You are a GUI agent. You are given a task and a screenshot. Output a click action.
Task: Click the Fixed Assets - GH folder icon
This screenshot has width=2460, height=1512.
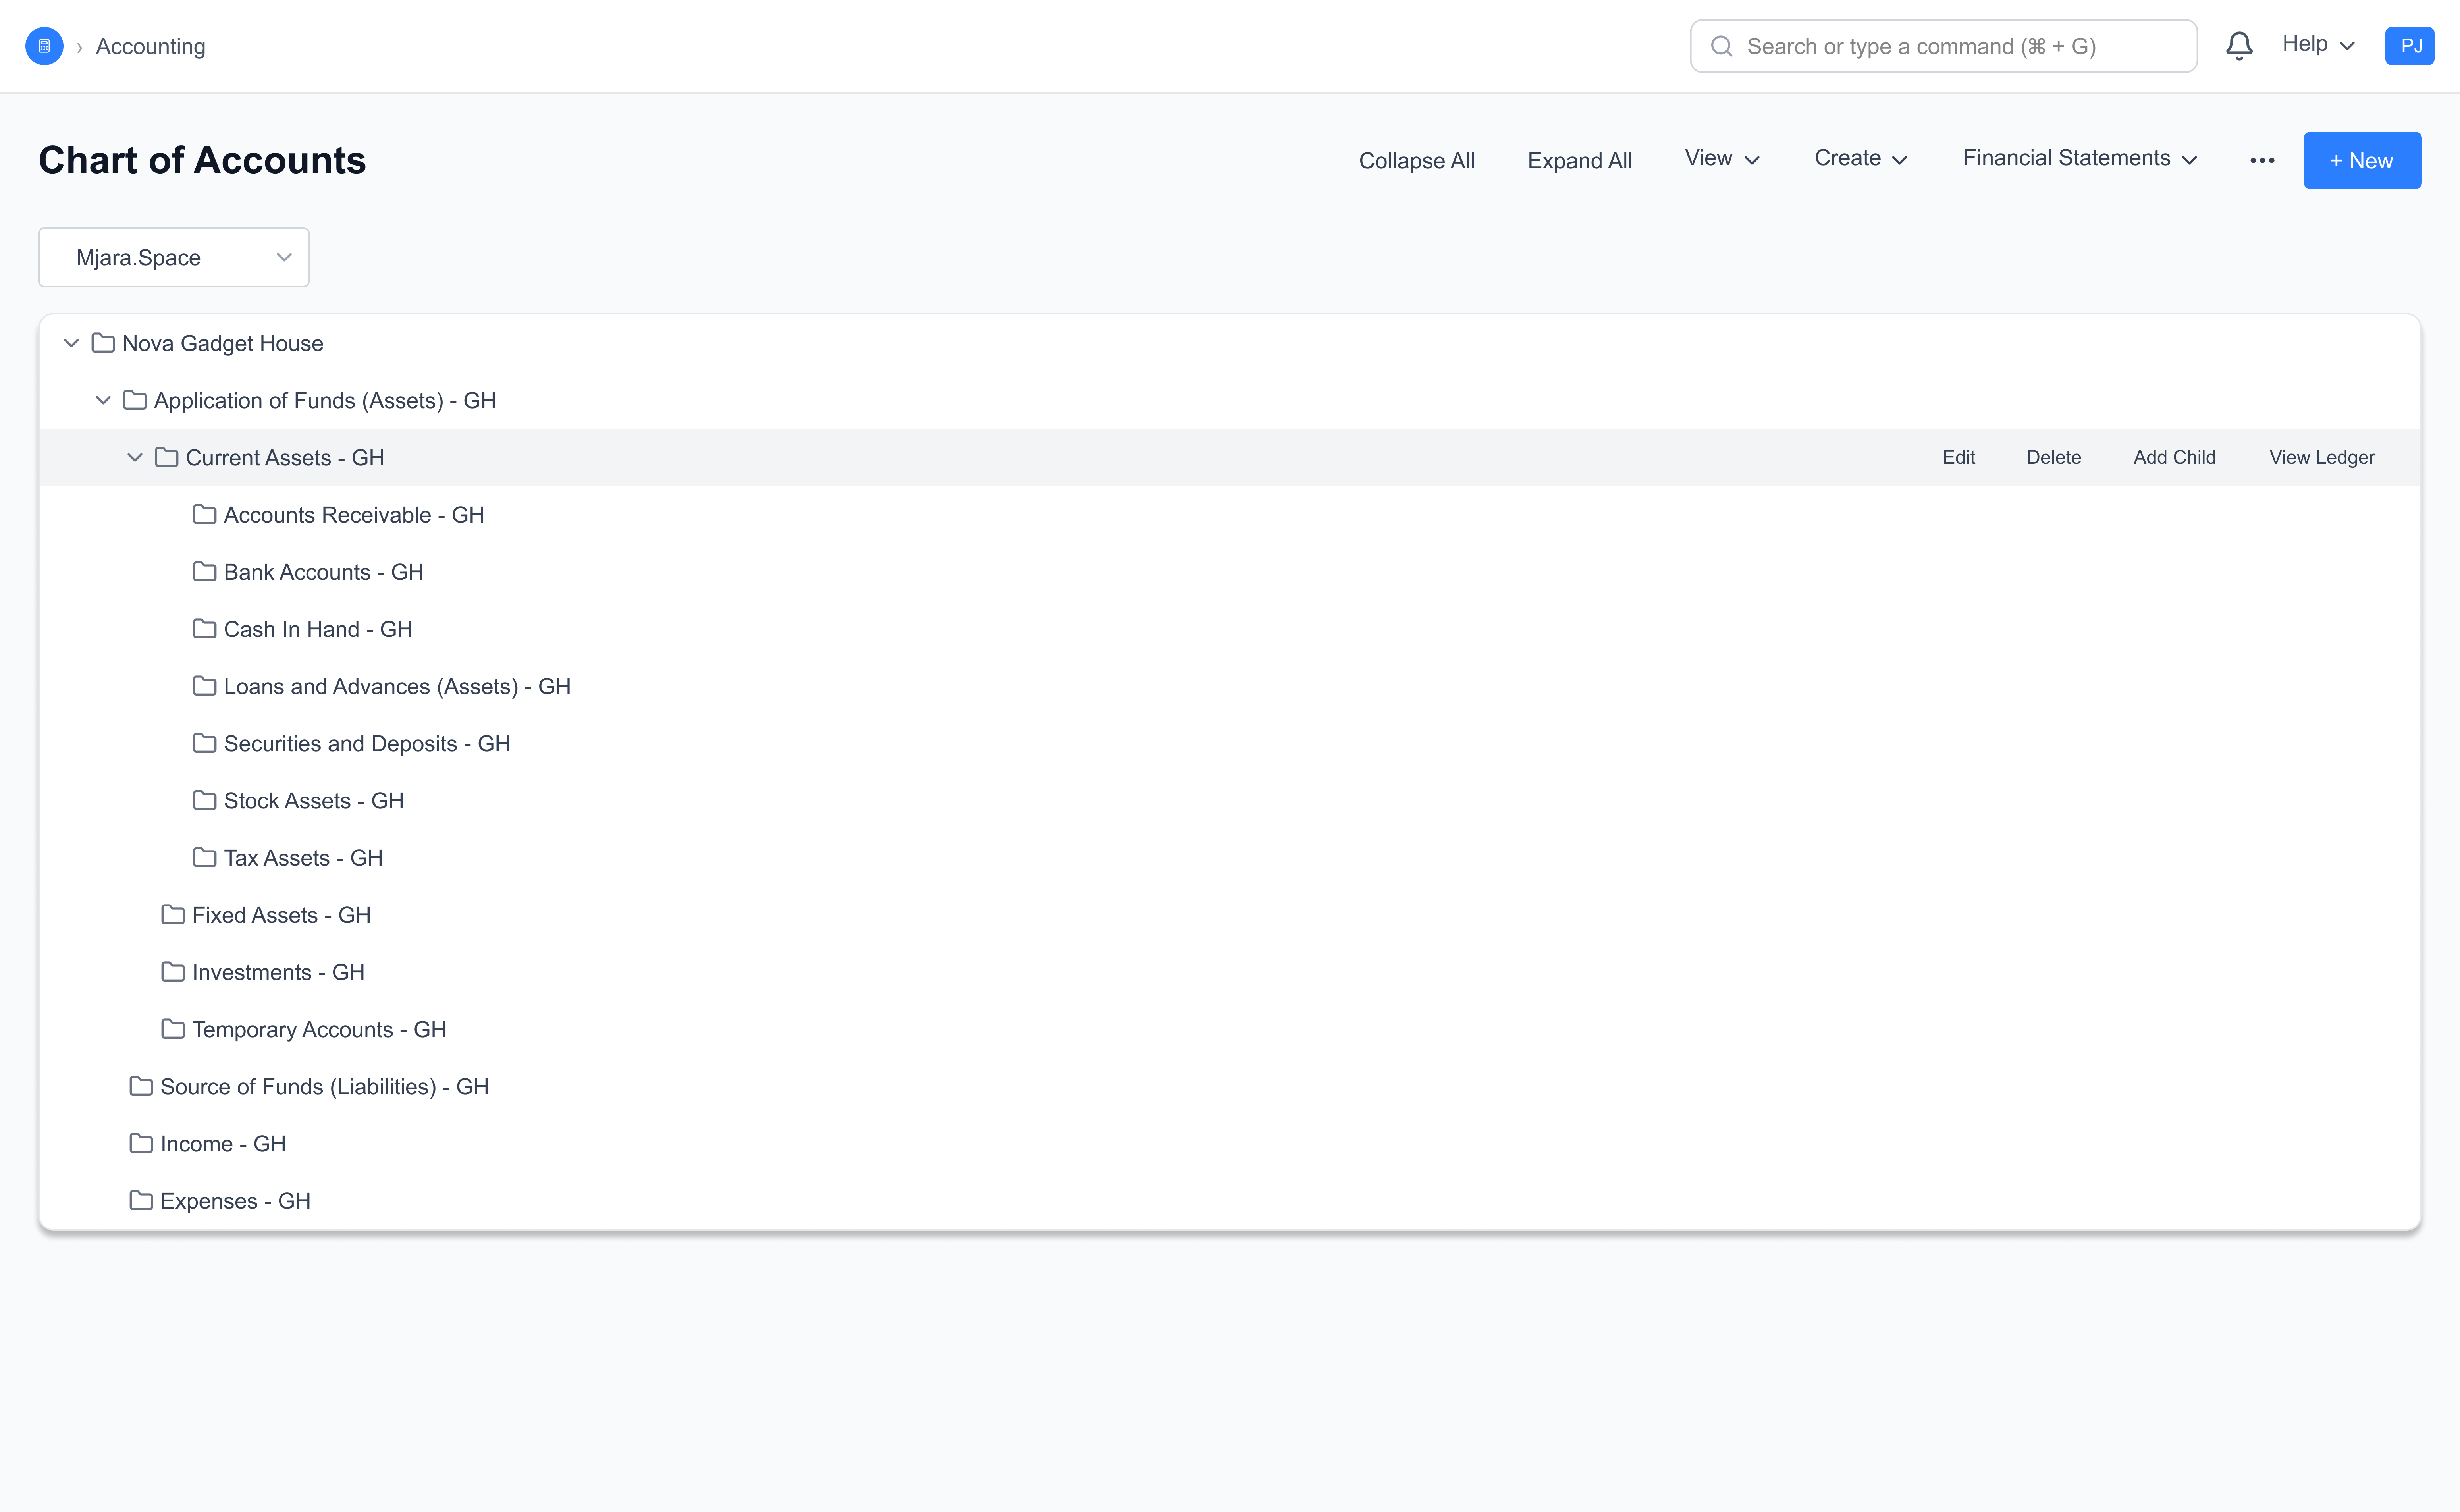(173, 914)
